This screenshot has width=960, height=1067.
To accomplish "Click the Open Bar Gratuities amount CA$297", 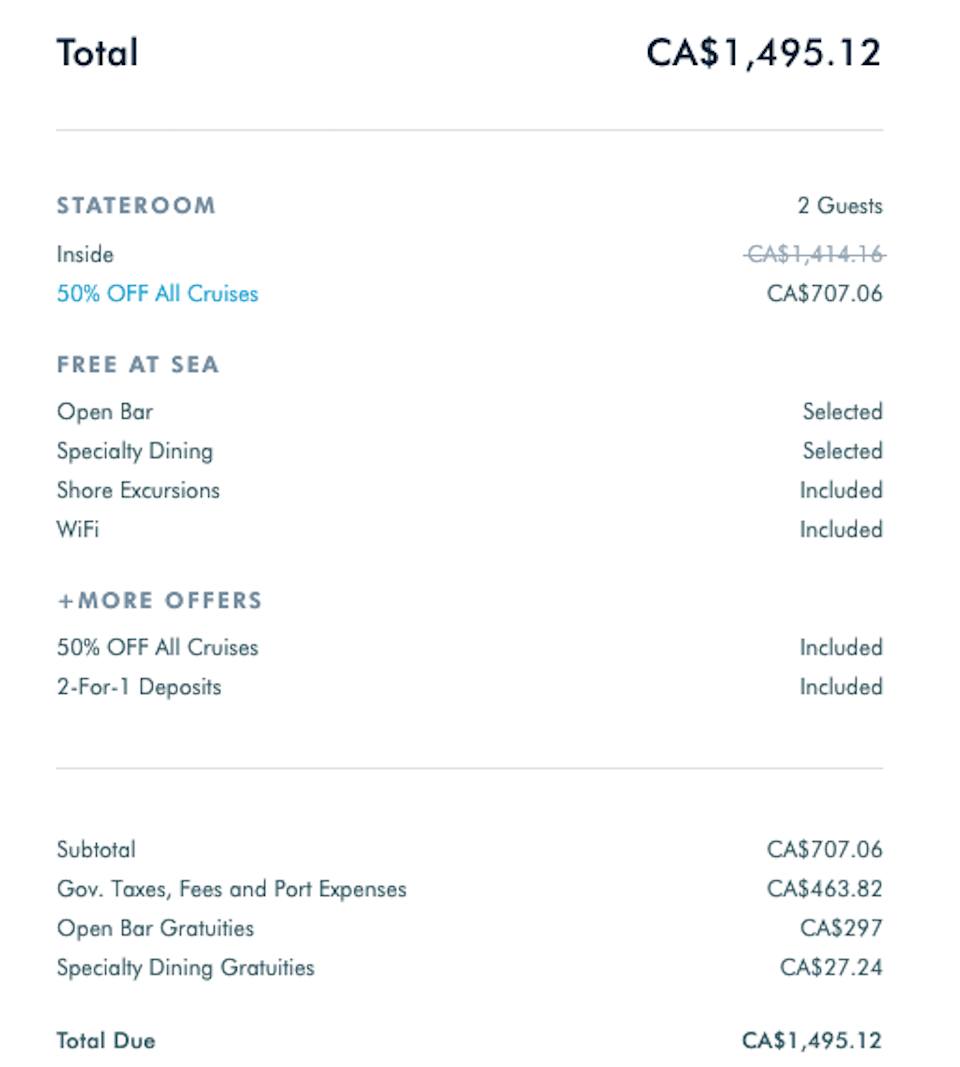I will [x=841, y=928].
